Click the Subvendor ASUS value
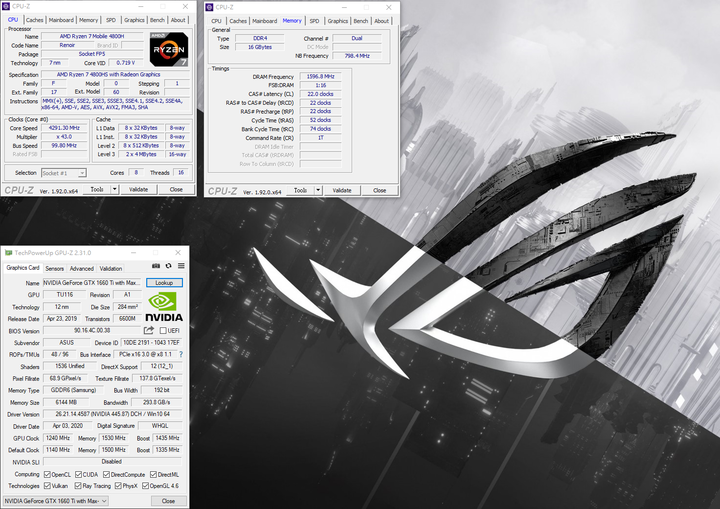720x509 pixels. 66,342
